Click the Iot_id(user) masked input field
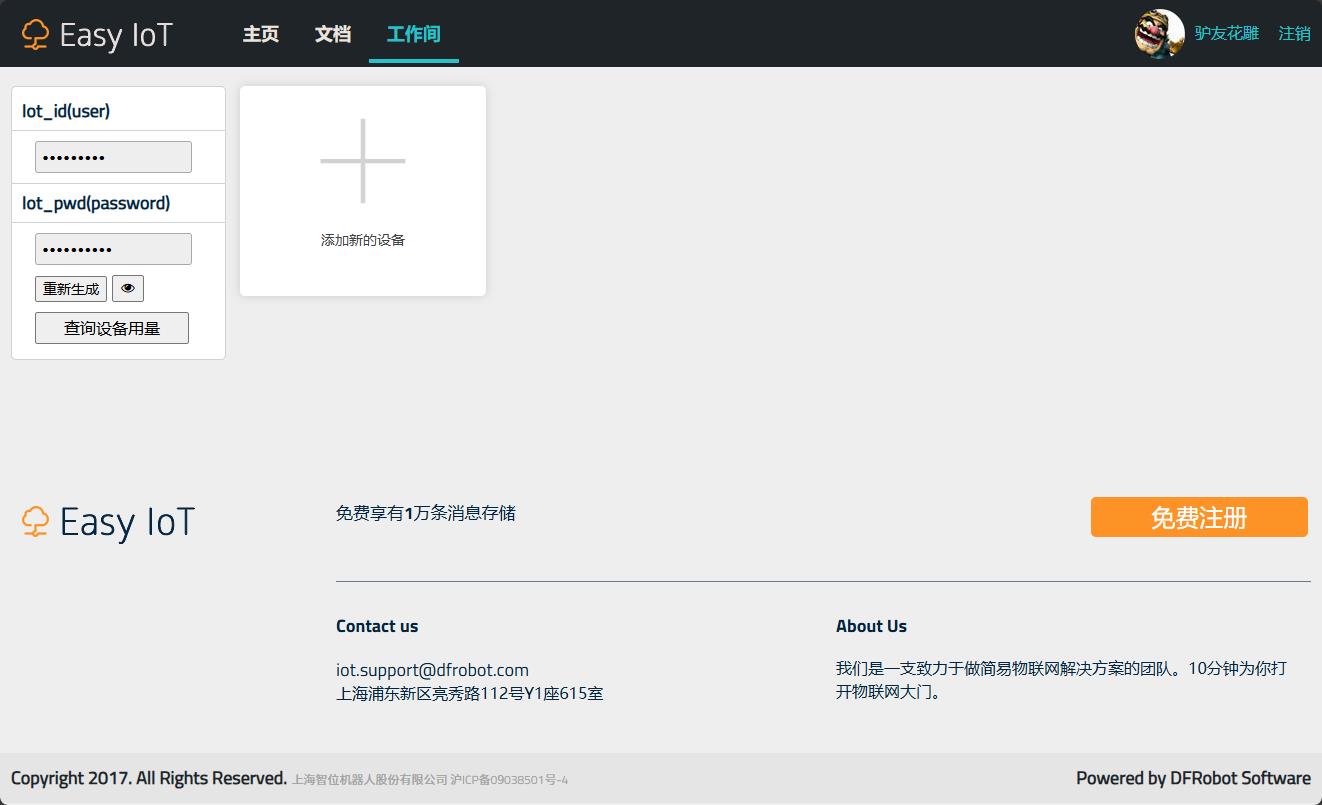The image size is (1322, 805). (x=113, y=157)
